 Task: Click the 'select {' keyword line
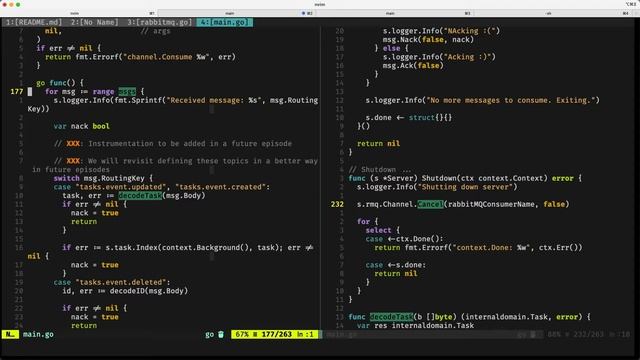click(x=383, y=230)
